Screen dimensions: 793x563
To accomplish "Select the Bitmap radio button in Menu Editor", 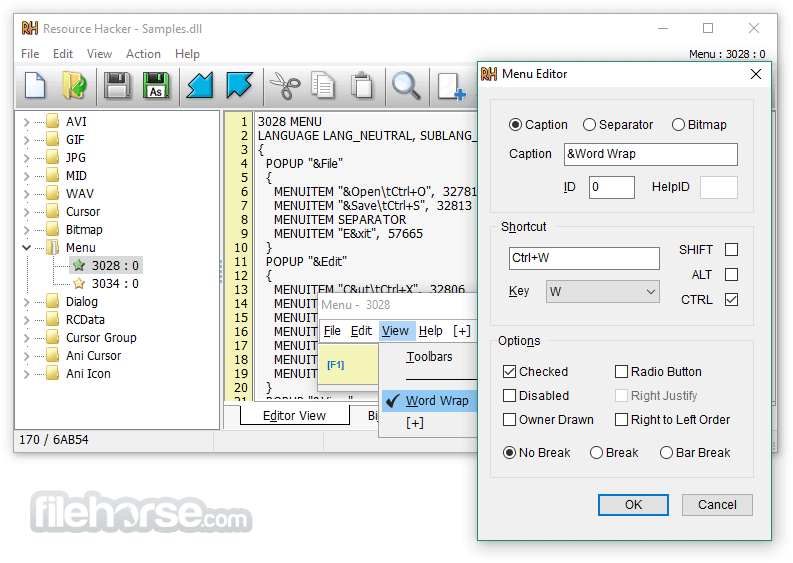I will click(x=678, y=124).
